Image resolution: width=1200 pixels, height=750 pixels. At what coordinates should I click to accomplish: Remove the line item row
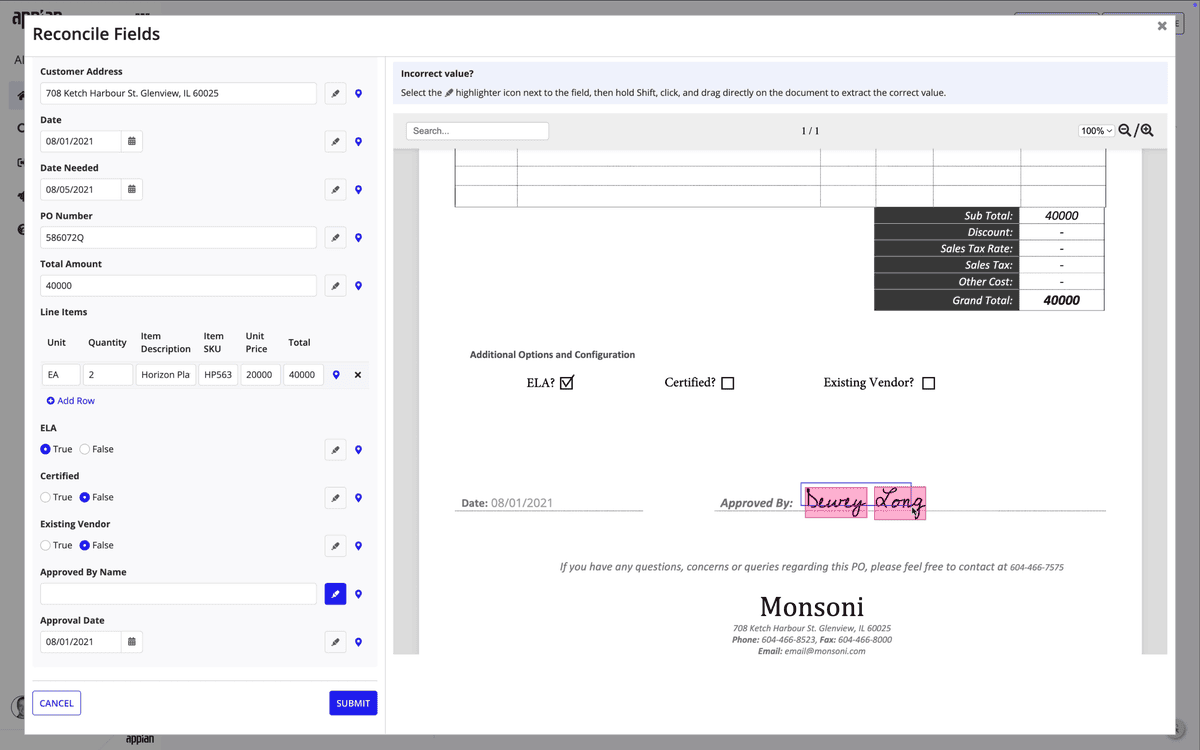[x=358, y=375]
